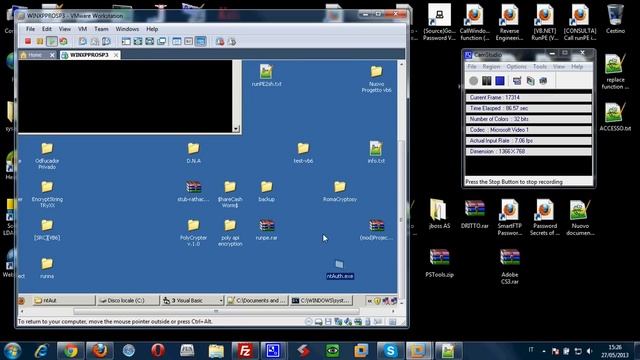640x360 pixels.
Task: Stop recording with CamStudio blue stop button
Action: (500, 81)
